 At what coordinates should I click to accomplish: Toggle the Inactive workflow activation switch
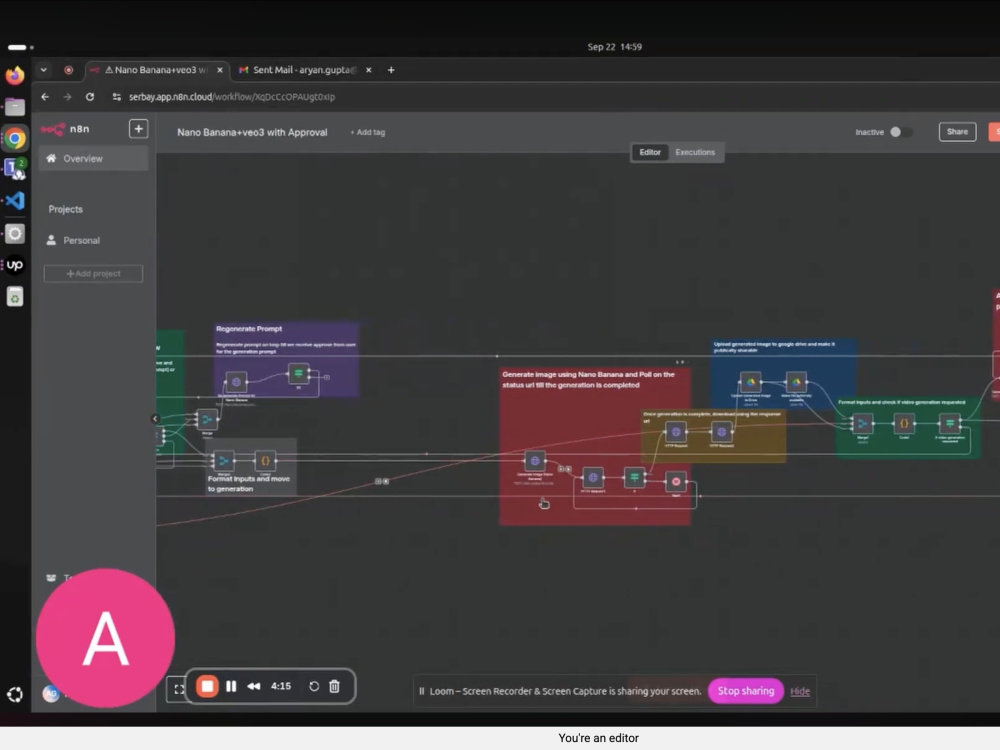pyautogui.click(x=901, y=132)
